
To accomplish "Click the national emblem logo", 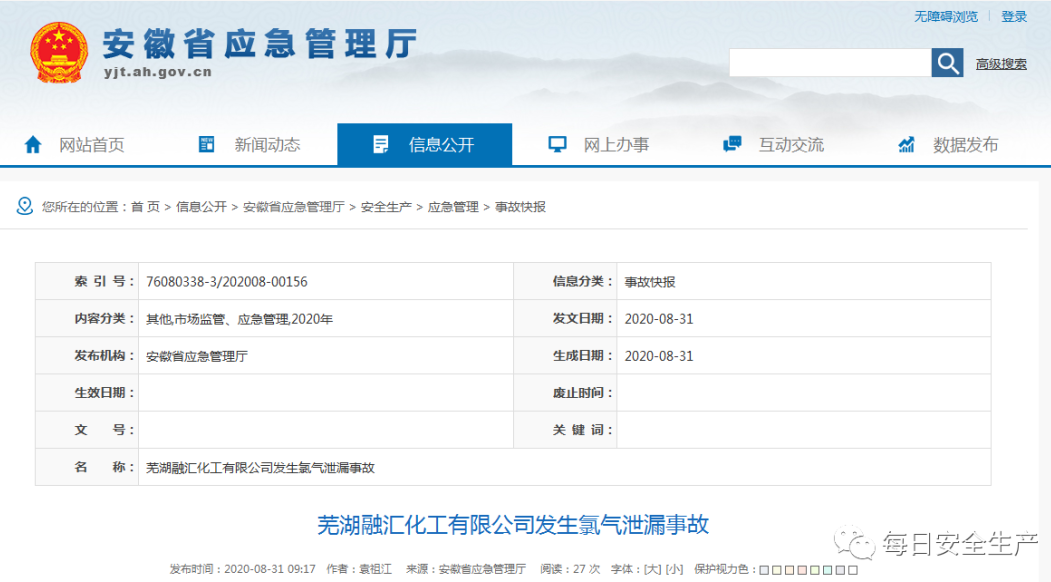I will point(59,52).
